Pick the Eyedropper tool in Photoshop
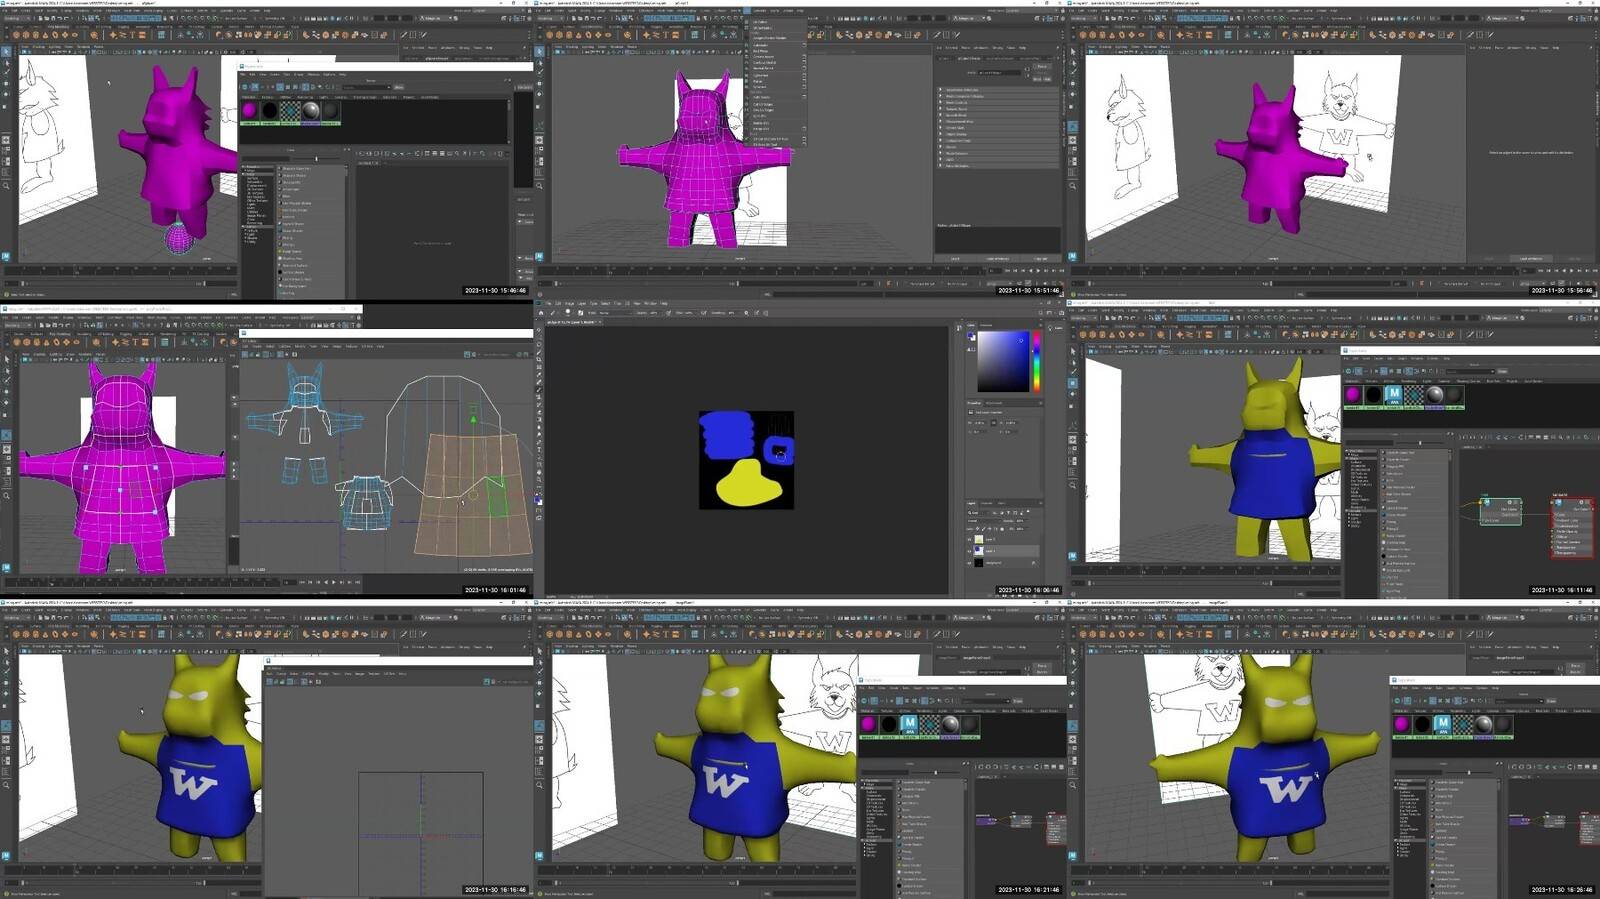Image resolution: width=1600 pixels, height=899 pixels. point(540,373)
